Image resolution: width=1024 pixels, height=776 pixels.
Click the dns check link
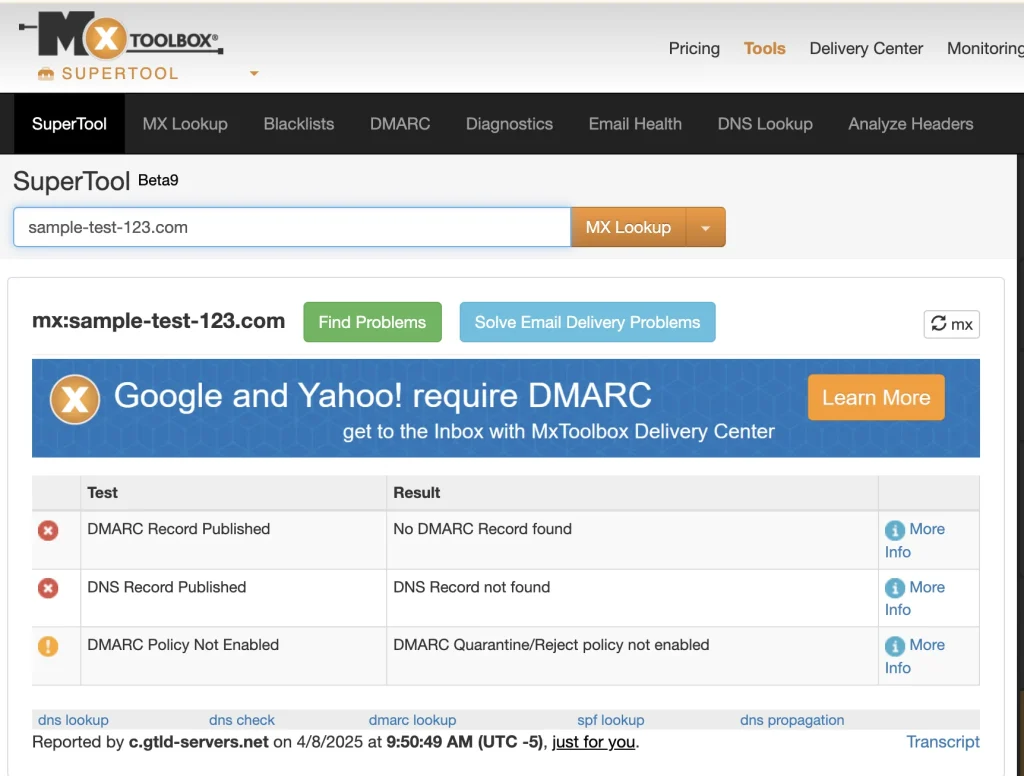(x=242, y=720)
